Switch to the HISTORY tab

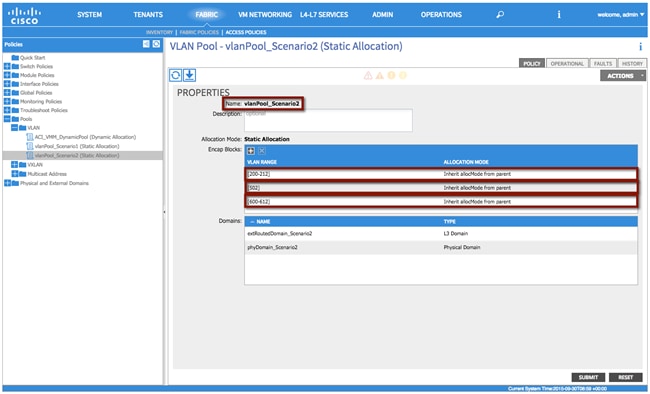tap(632, 63)
